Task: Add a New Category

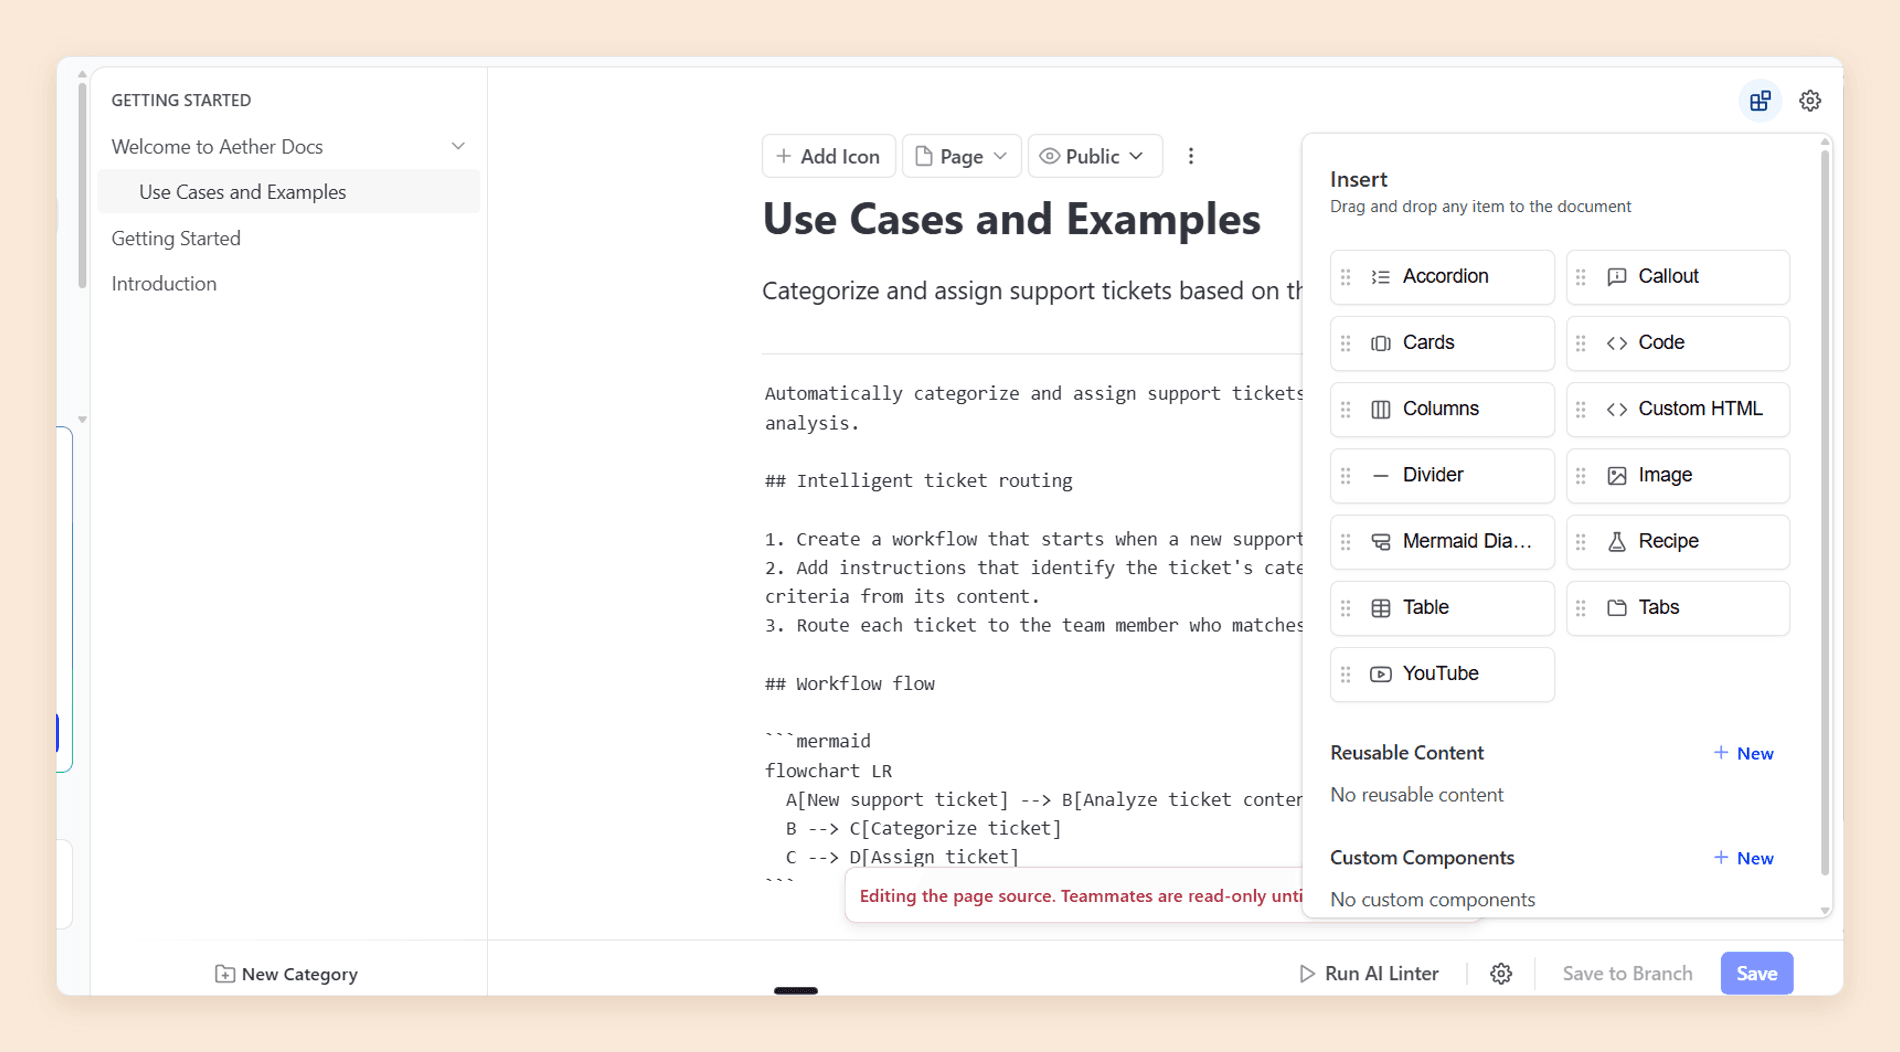Action: tap(286, 974)
